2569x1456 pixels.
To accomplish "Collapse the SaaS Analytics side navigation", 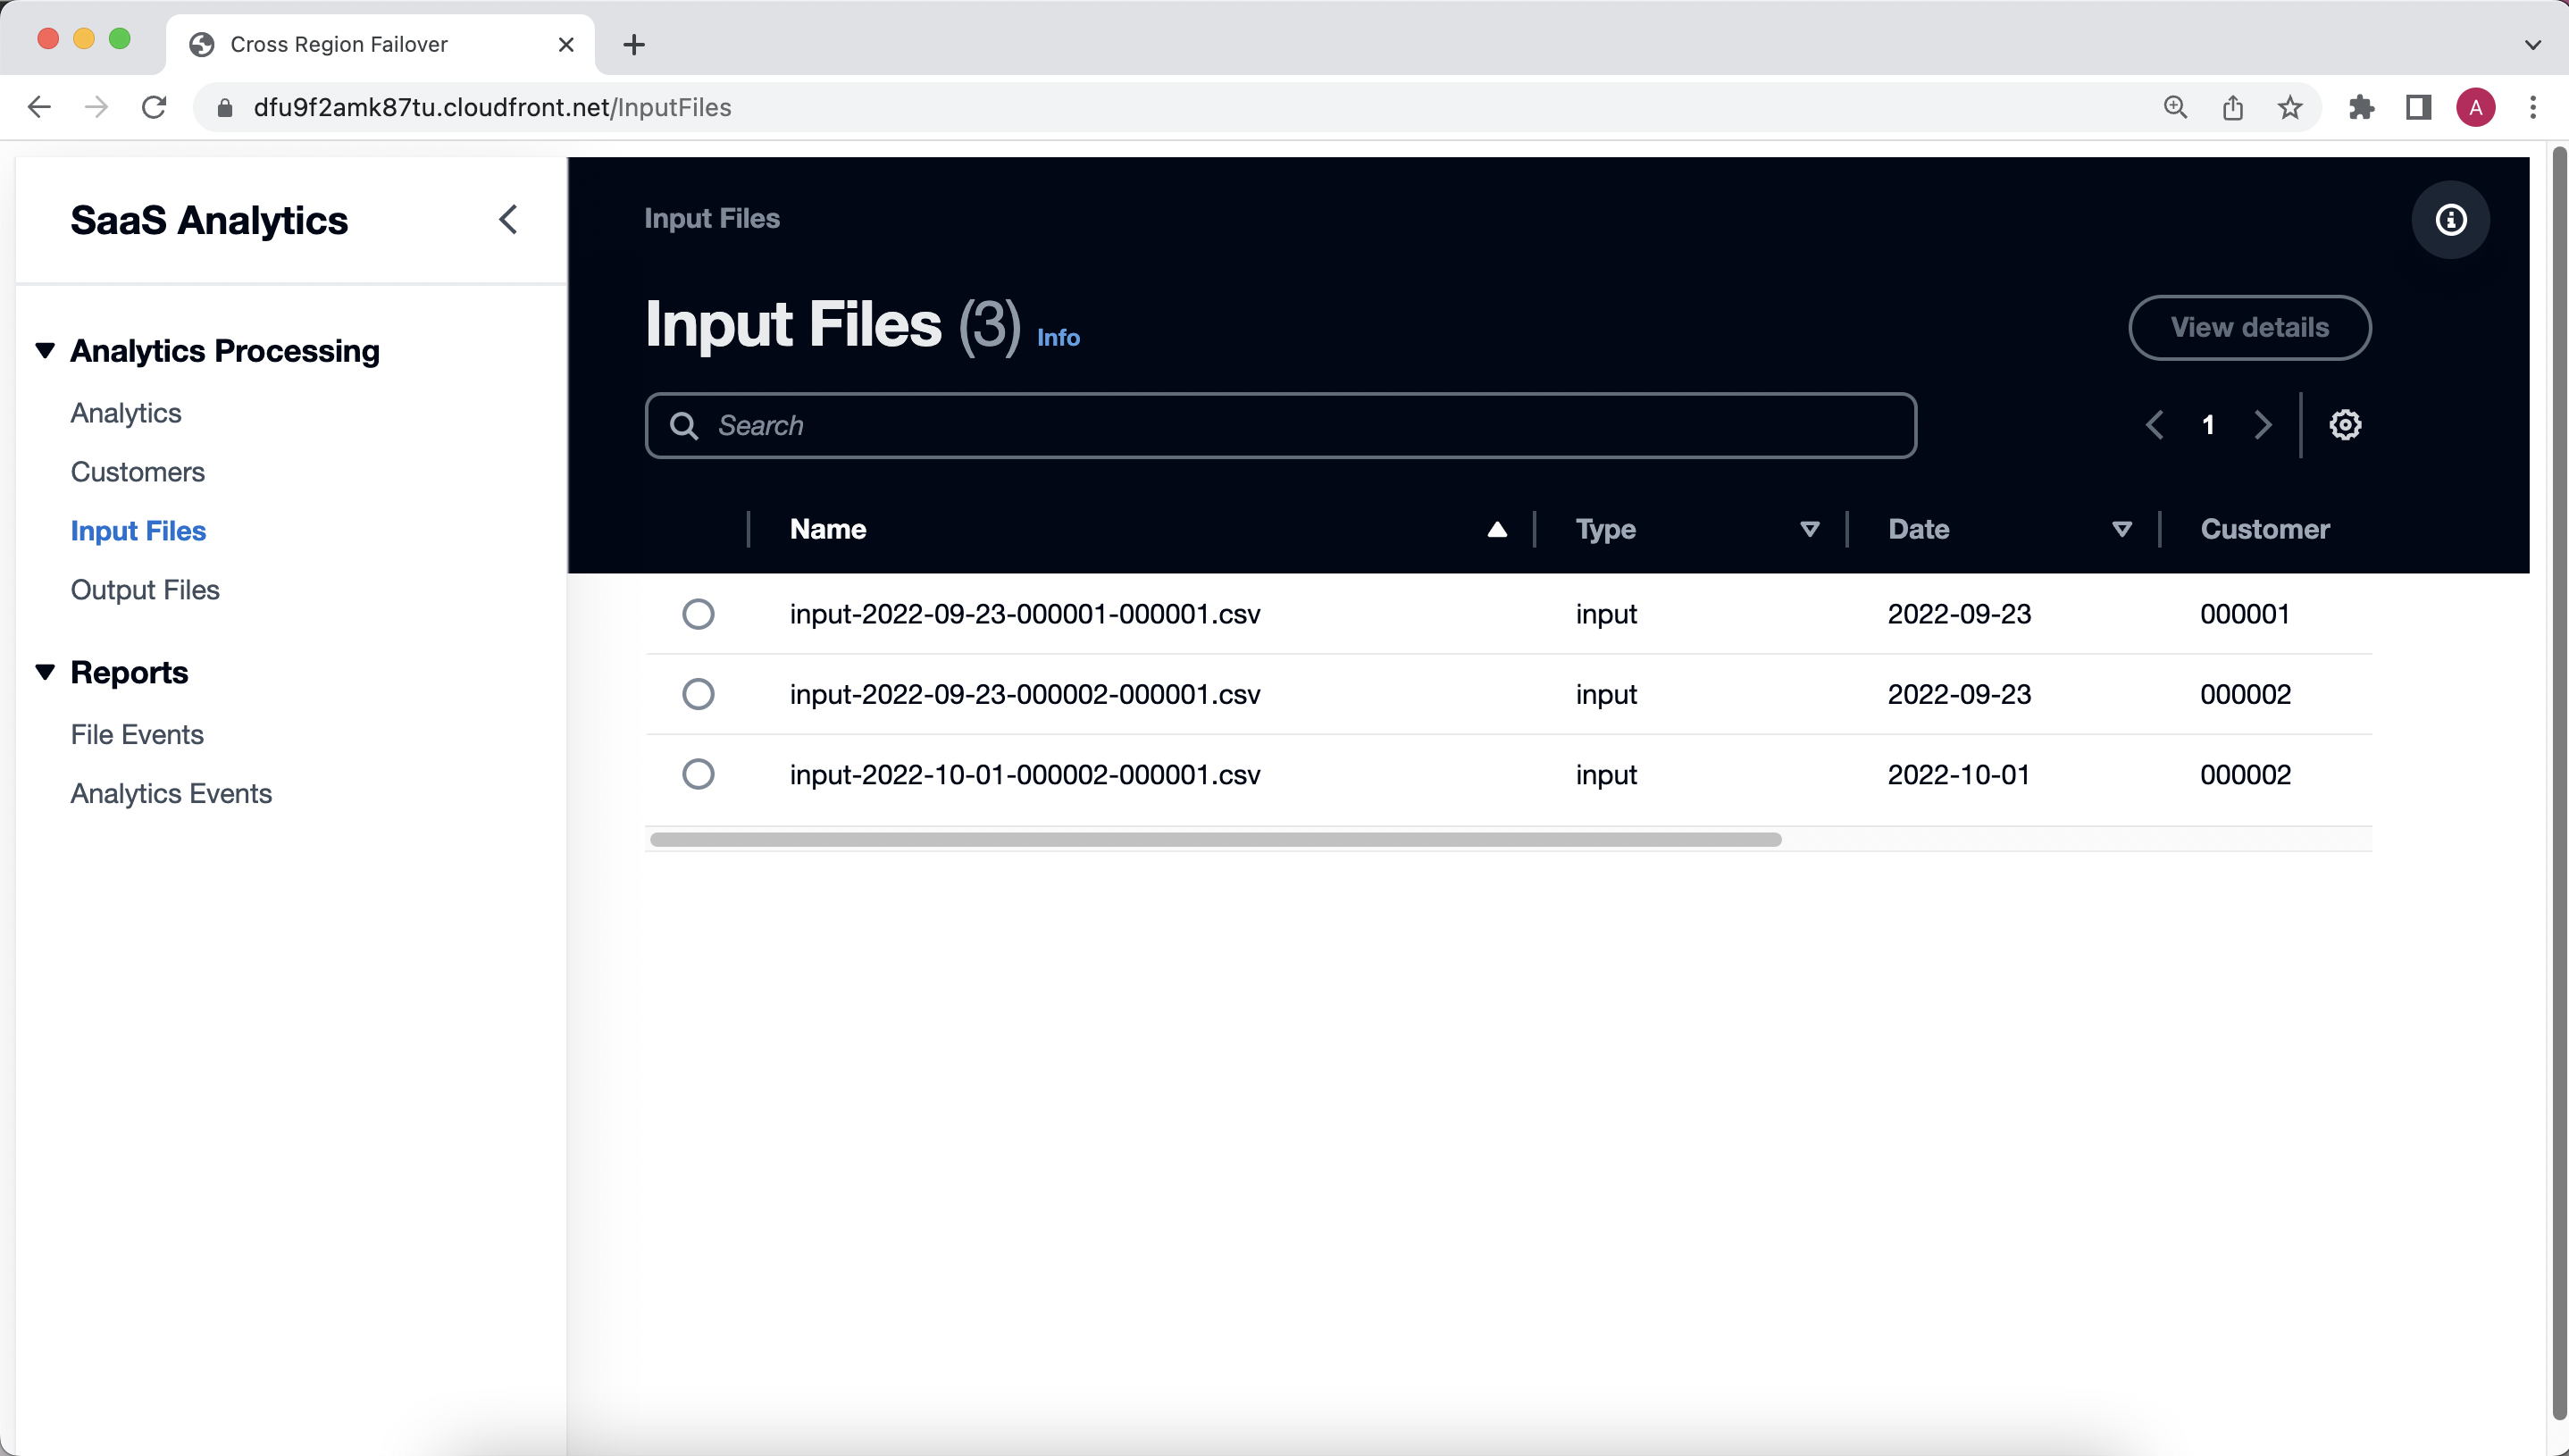I will pyautogui.click(x=508, y=220).
